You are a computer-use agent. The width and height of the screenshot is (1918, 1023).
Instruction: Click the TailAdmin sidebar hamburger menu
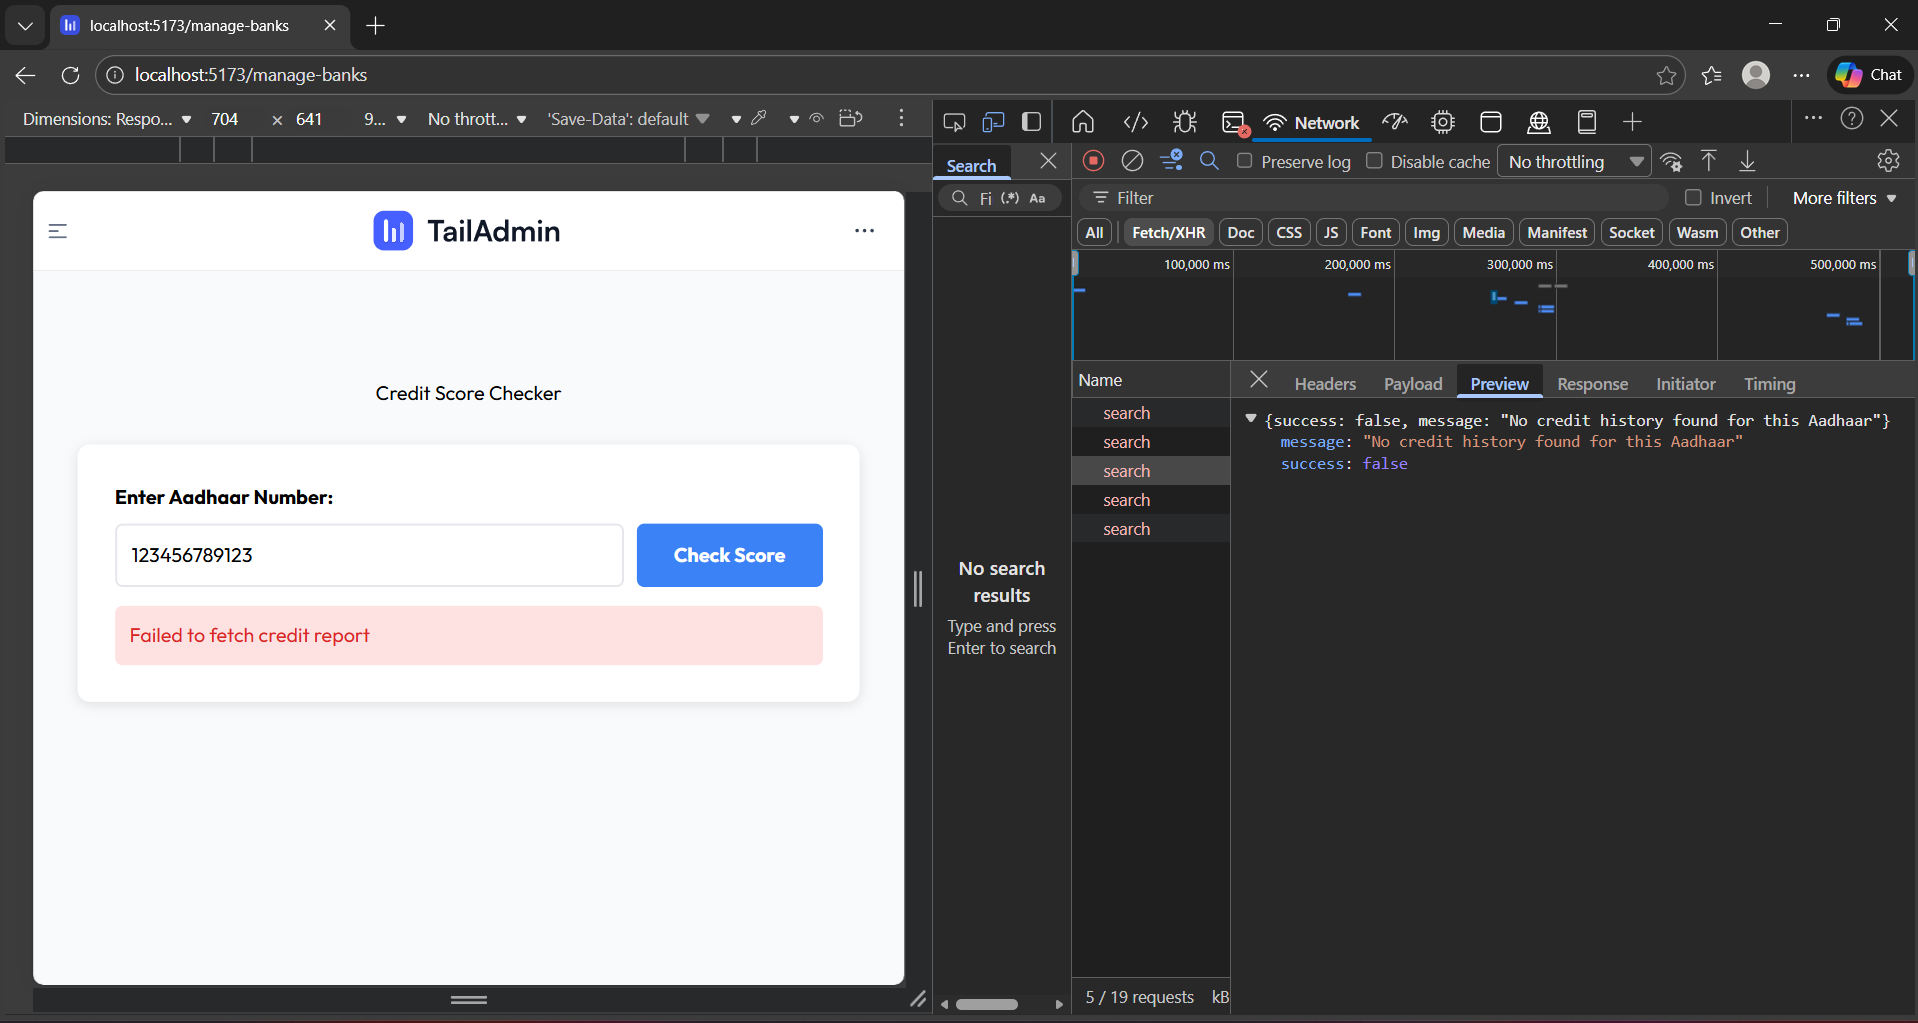(58, 231)
